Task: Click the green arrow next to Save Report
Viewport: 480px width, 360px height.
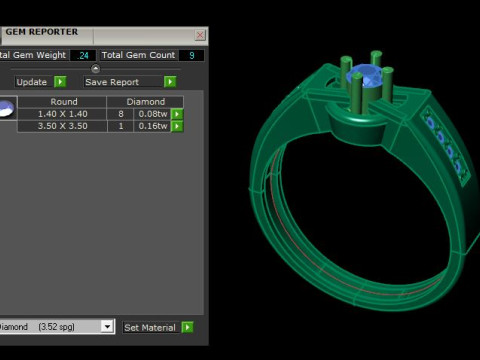Action: (170, 82)
